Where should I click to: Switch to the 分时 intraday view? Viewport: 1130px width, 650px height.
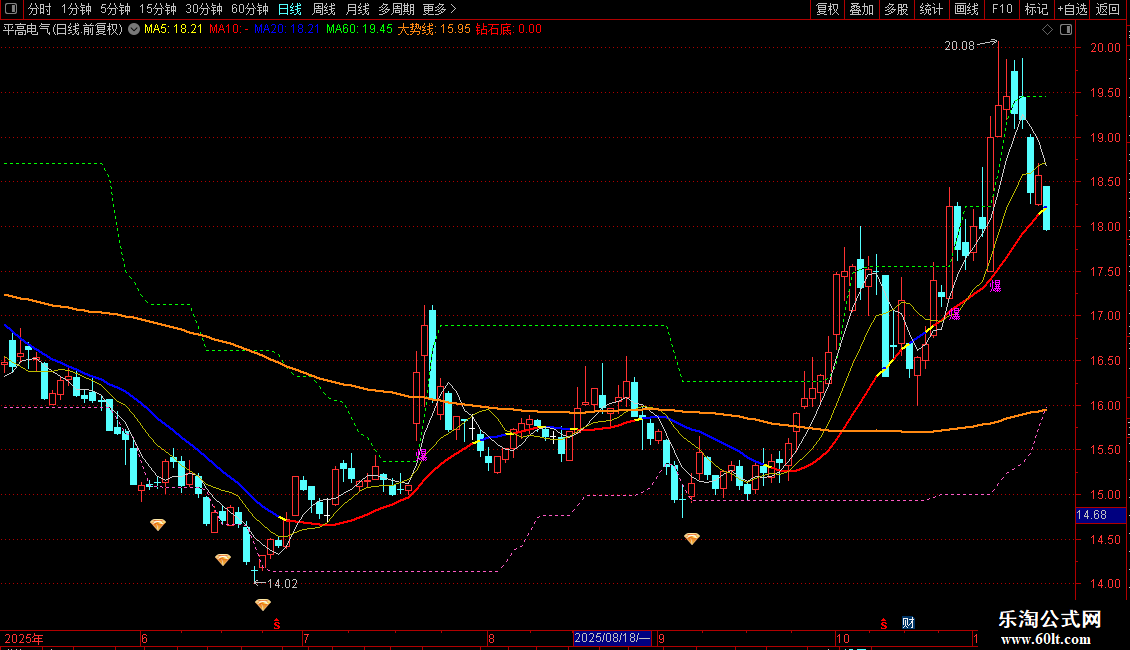tap(40, 9)
